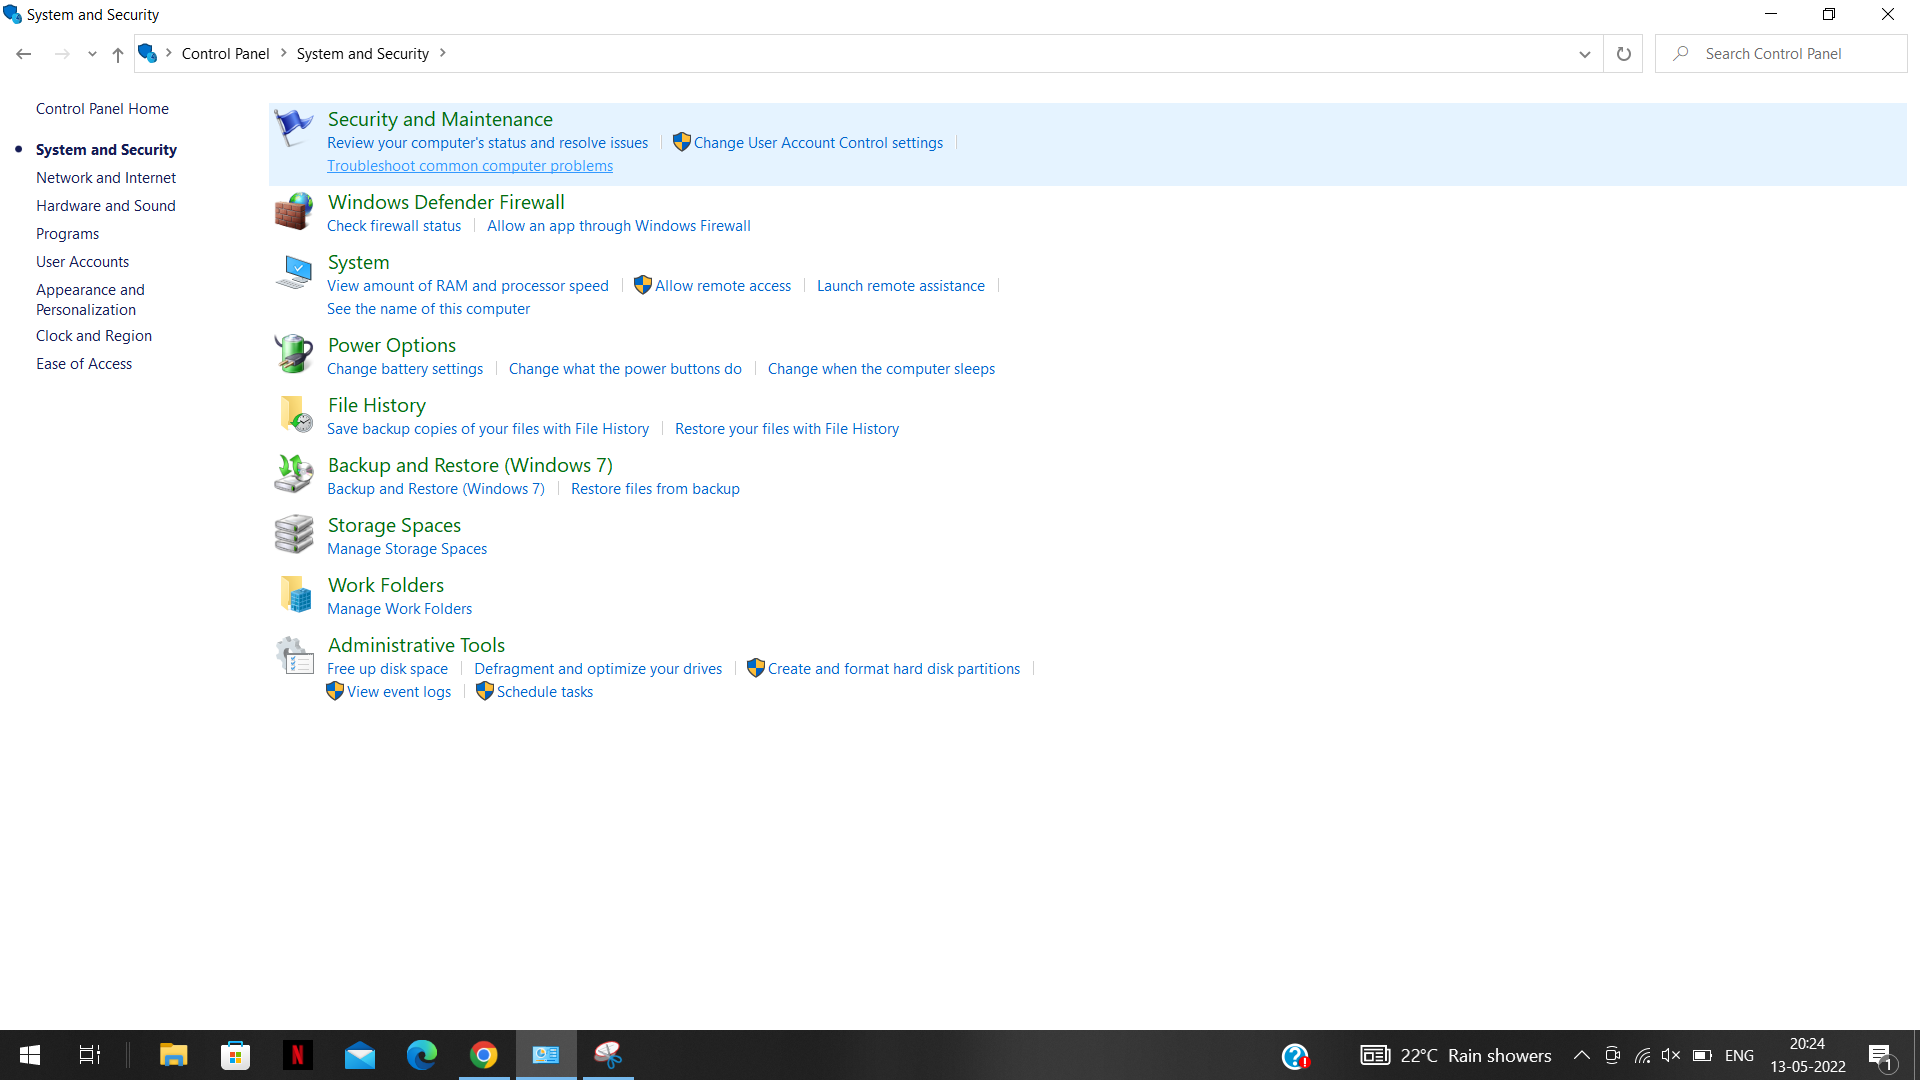Click the Backup and Restore icon
The image size is (1920, 1080).
(x=293, y=474)
